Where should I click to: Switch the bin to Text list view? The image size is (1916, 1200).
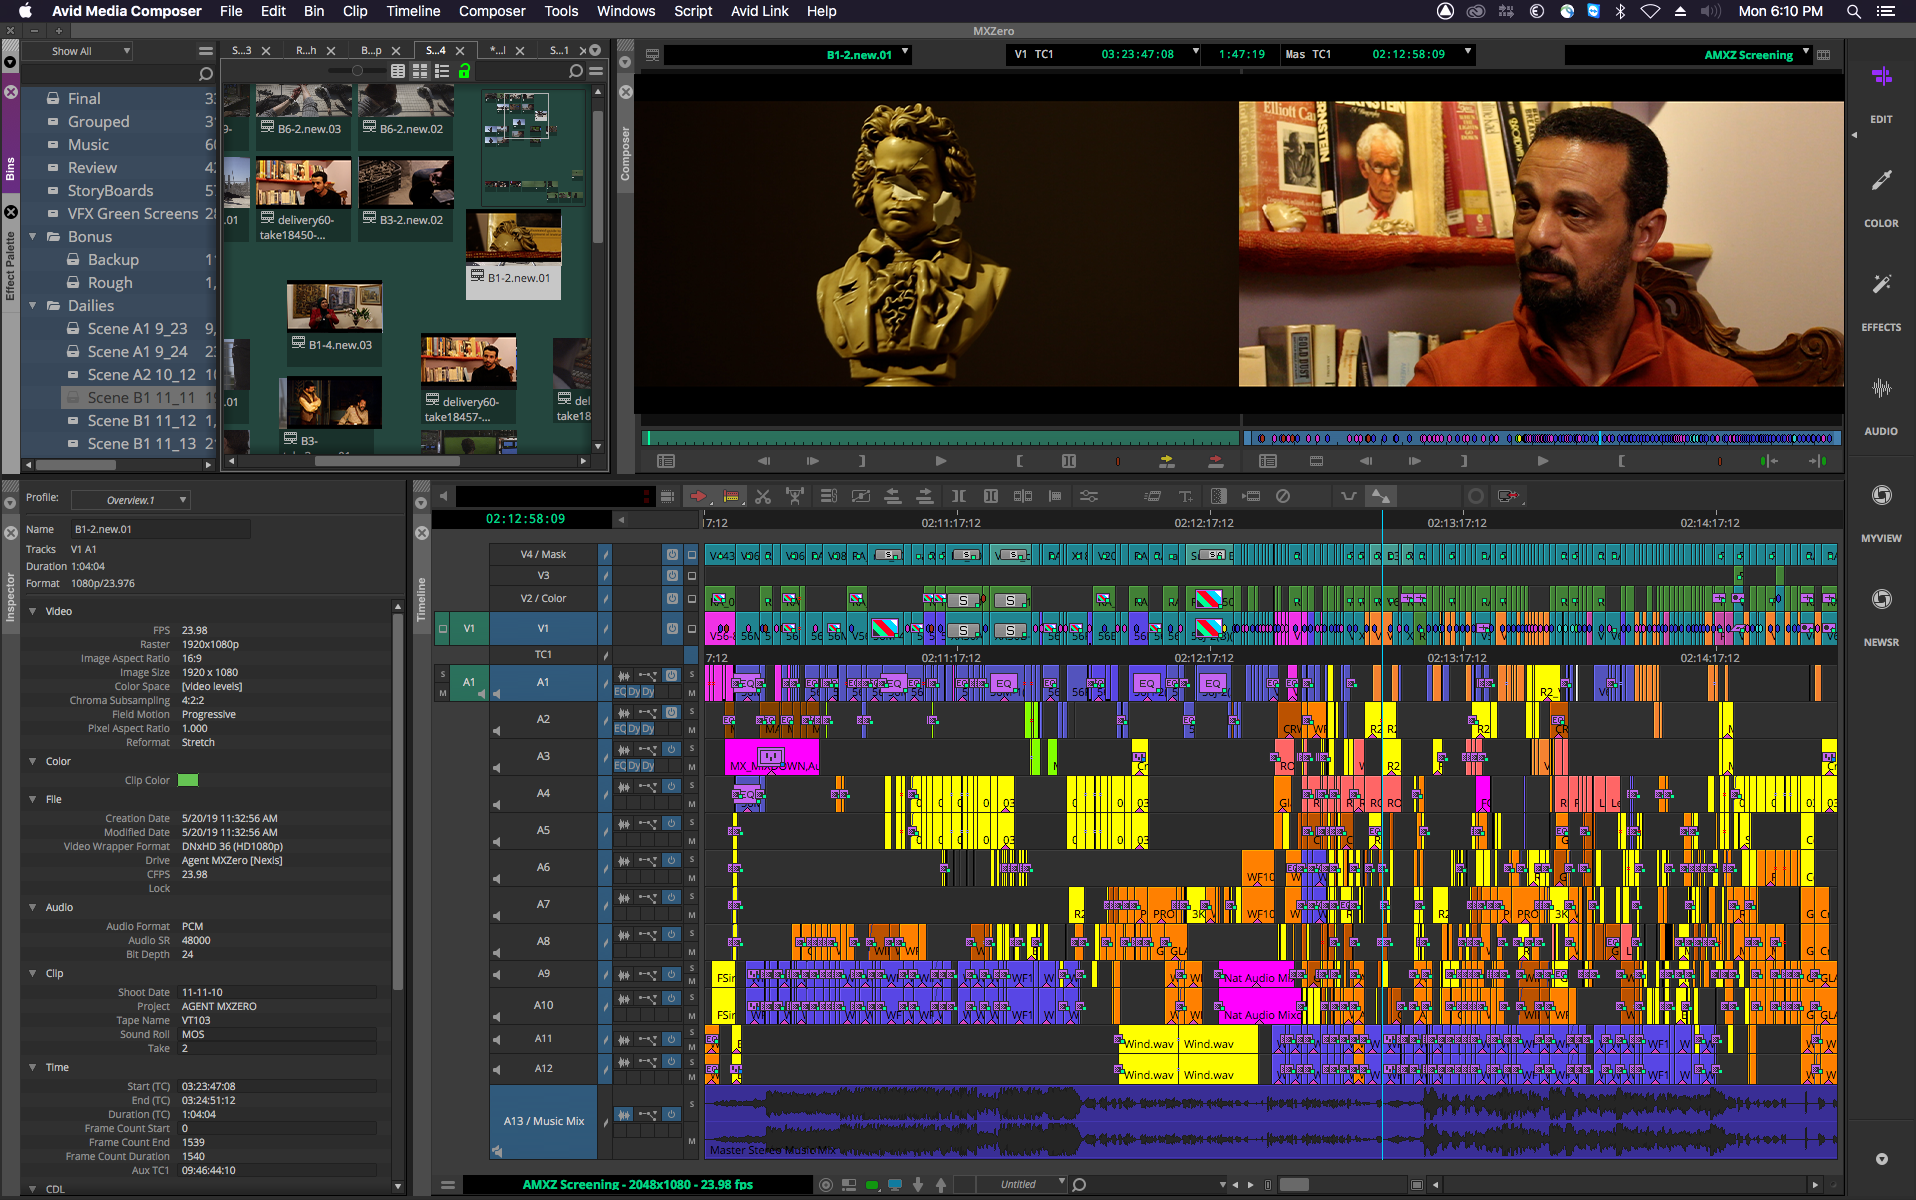398,71
